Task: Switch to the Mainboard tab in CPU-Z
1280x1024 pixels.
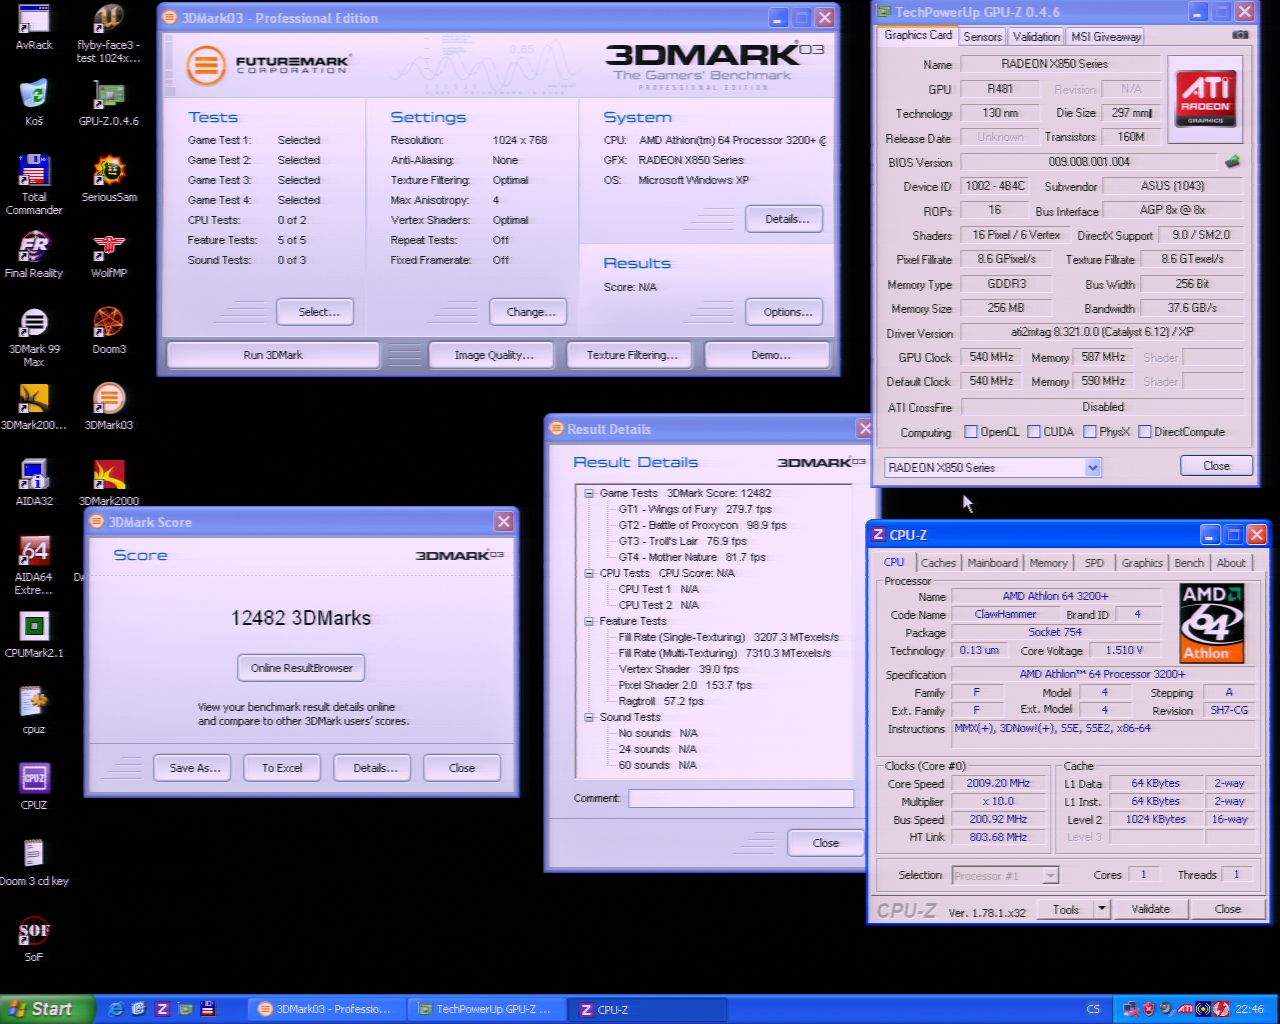Action: (x=992, y=563)
